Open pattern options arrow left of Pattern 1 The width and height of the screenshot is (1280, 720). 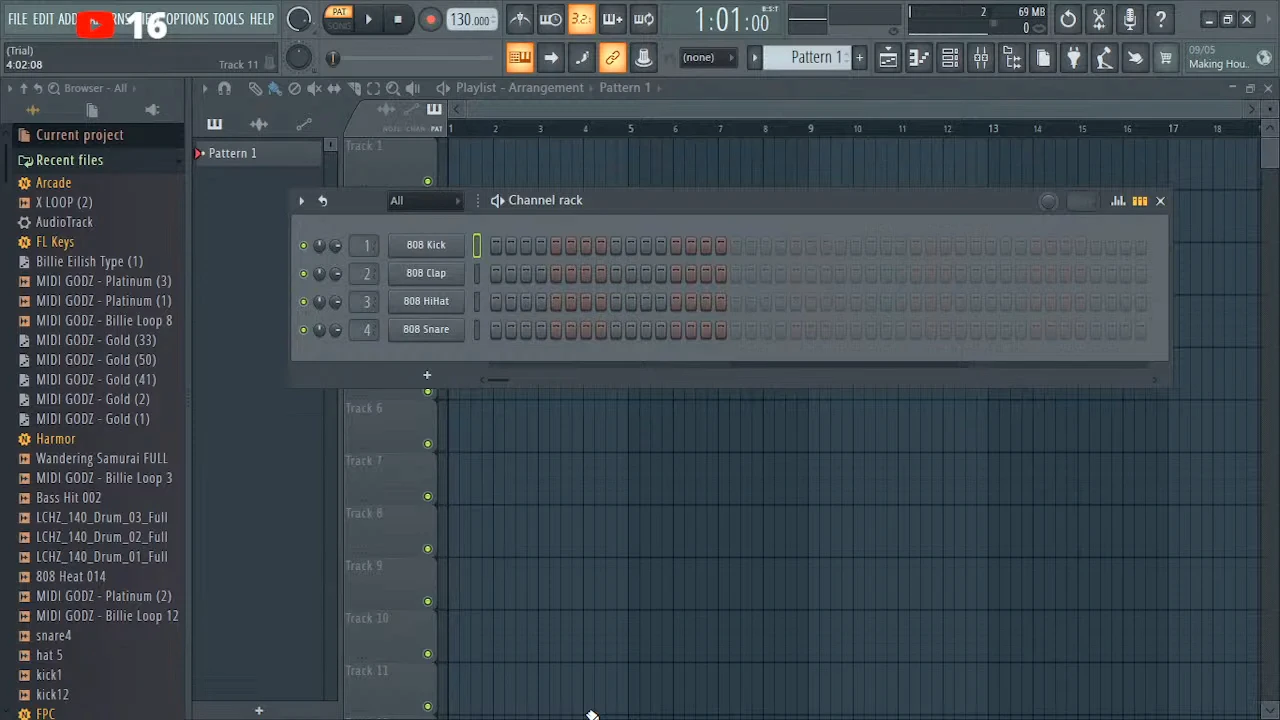coord(755,58)
